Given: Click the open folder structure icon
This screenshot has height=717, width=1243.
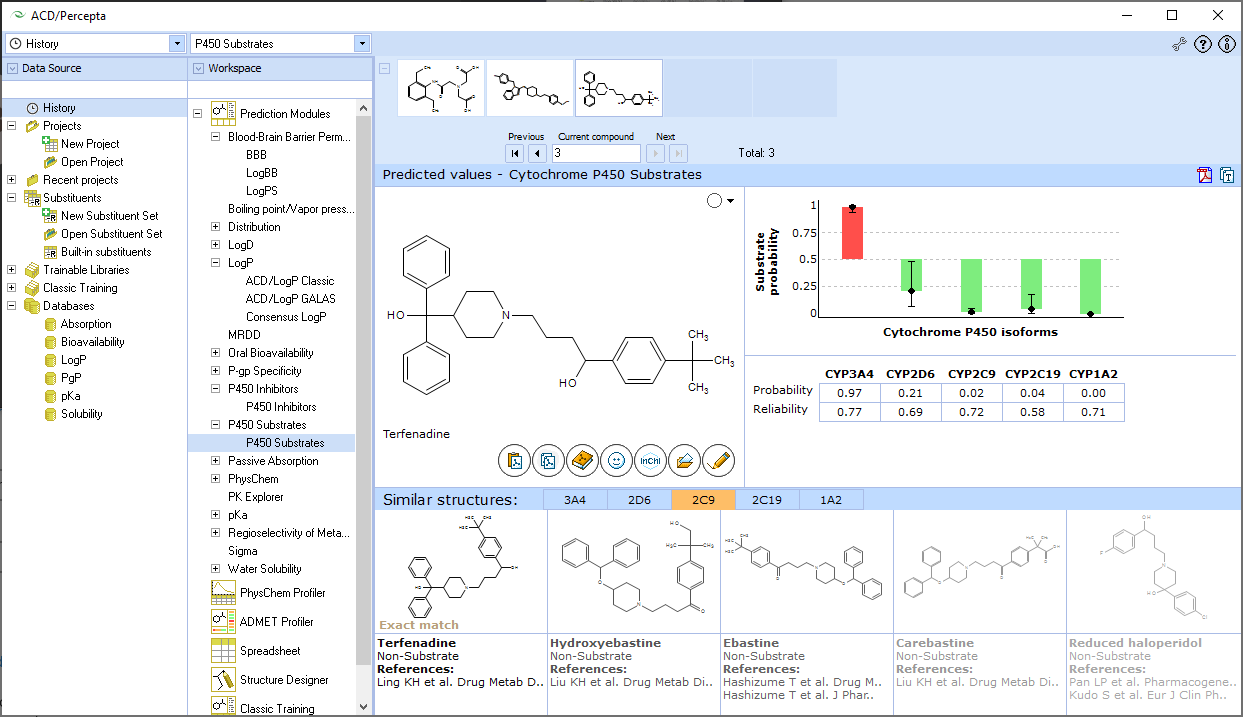Looking at the screenshot, I should point(684,460).
